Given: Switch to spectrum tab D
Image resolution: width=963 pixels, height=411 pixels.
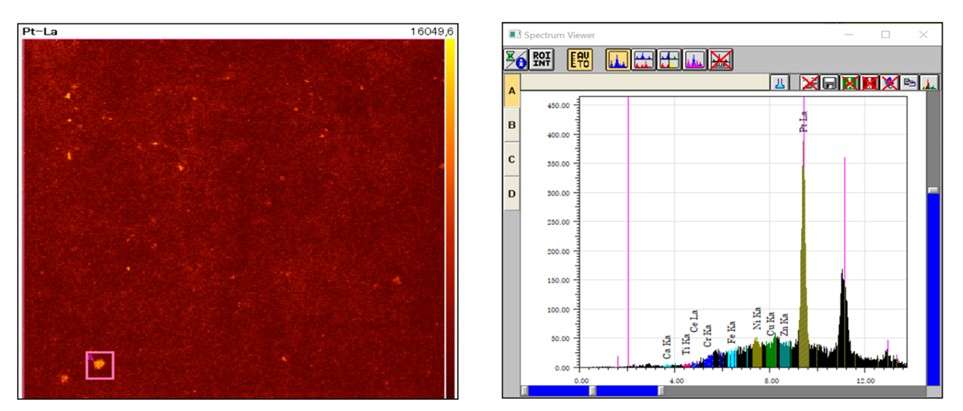Looking at the screenshot, I should coord(512,194).
